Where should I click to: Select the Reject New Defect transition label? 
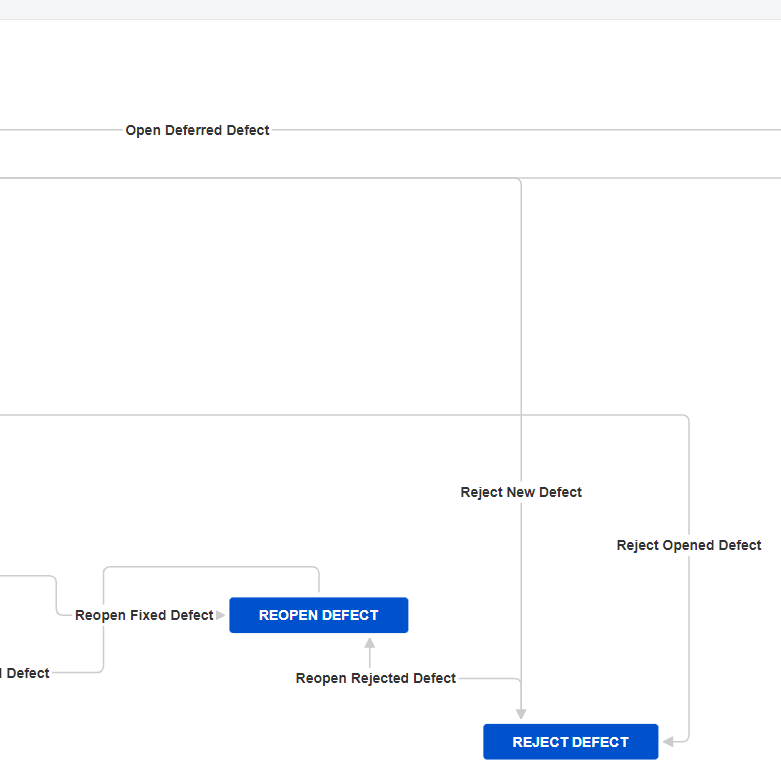(521, 492)
